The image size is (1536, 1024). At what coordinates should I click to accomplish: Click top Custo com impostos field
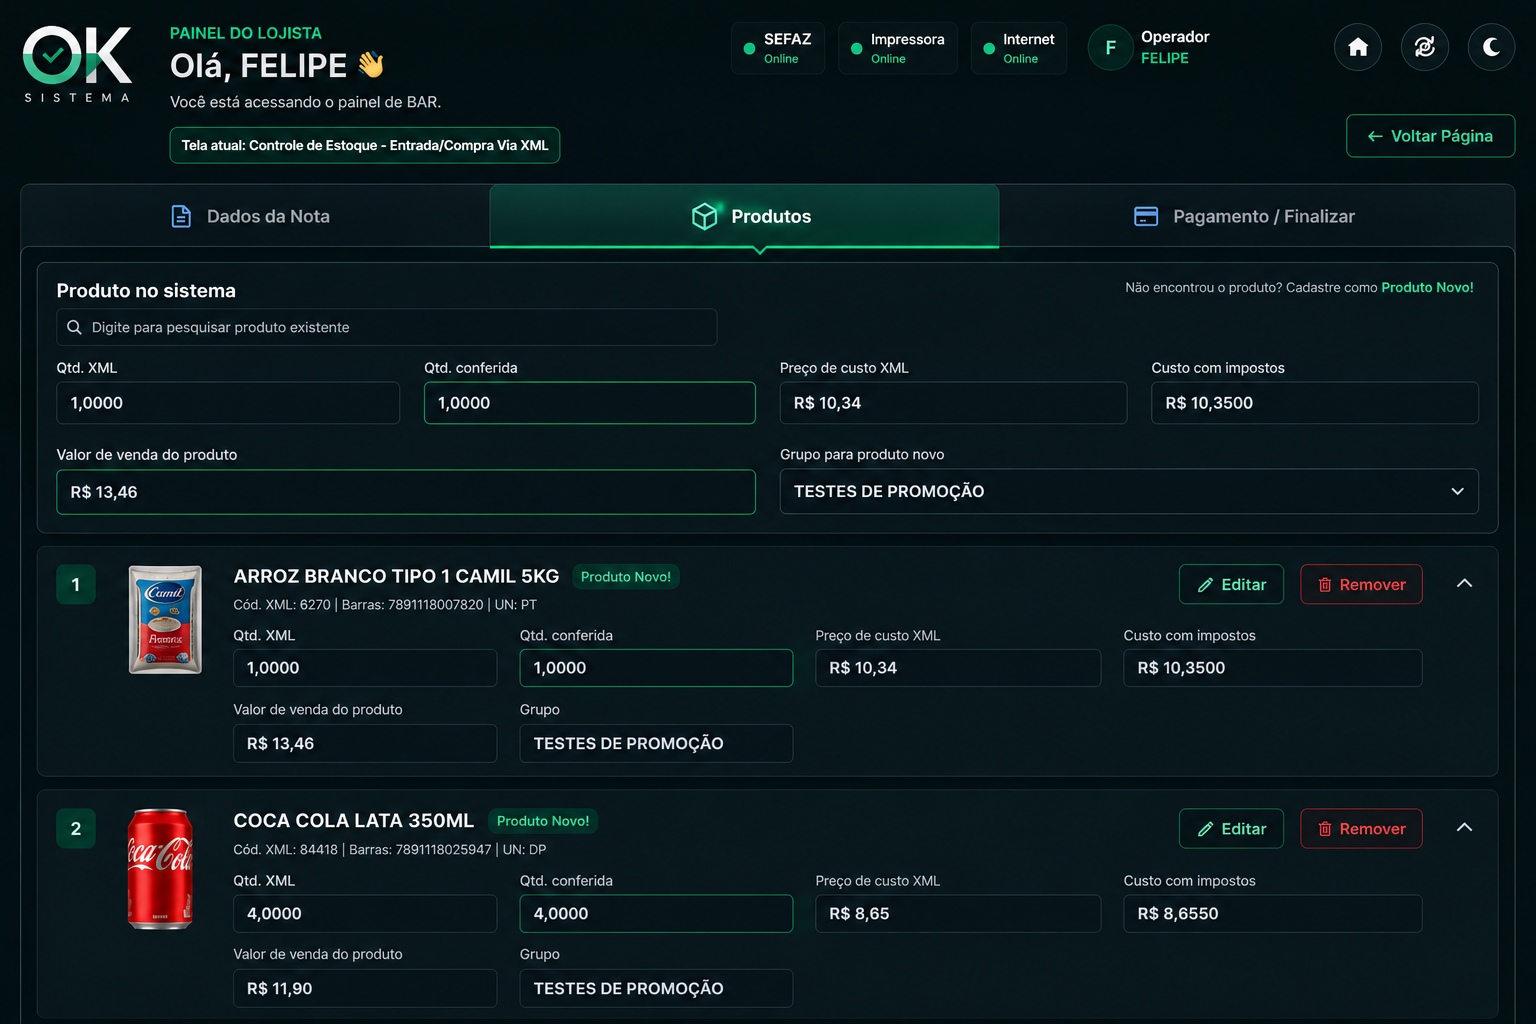pyautogui.click(x=1315, y=403)
